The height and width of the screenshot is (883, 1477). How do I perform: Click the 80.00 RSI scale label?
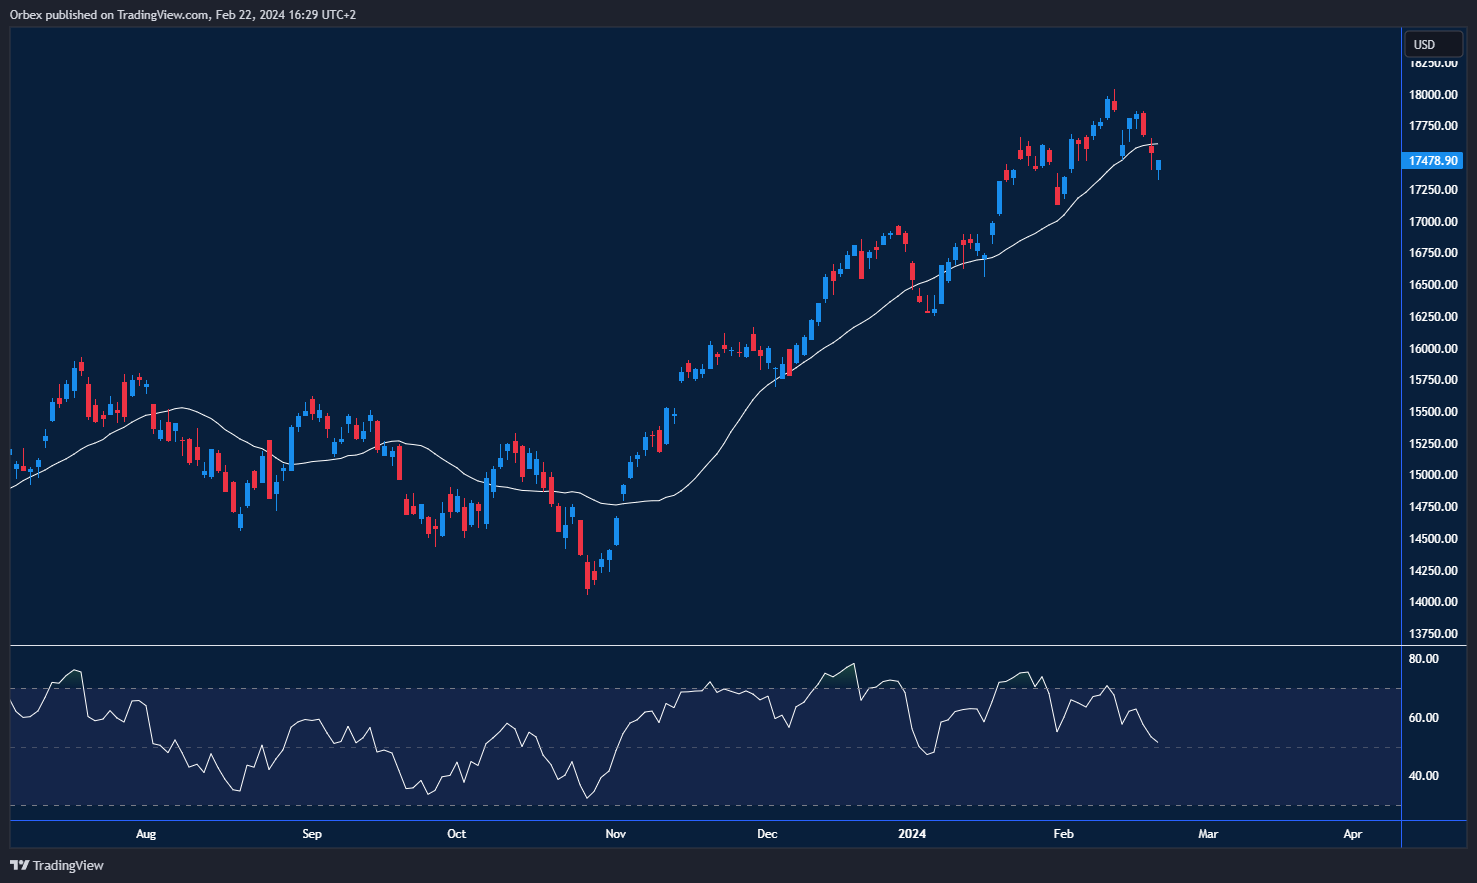(1423, 659)
